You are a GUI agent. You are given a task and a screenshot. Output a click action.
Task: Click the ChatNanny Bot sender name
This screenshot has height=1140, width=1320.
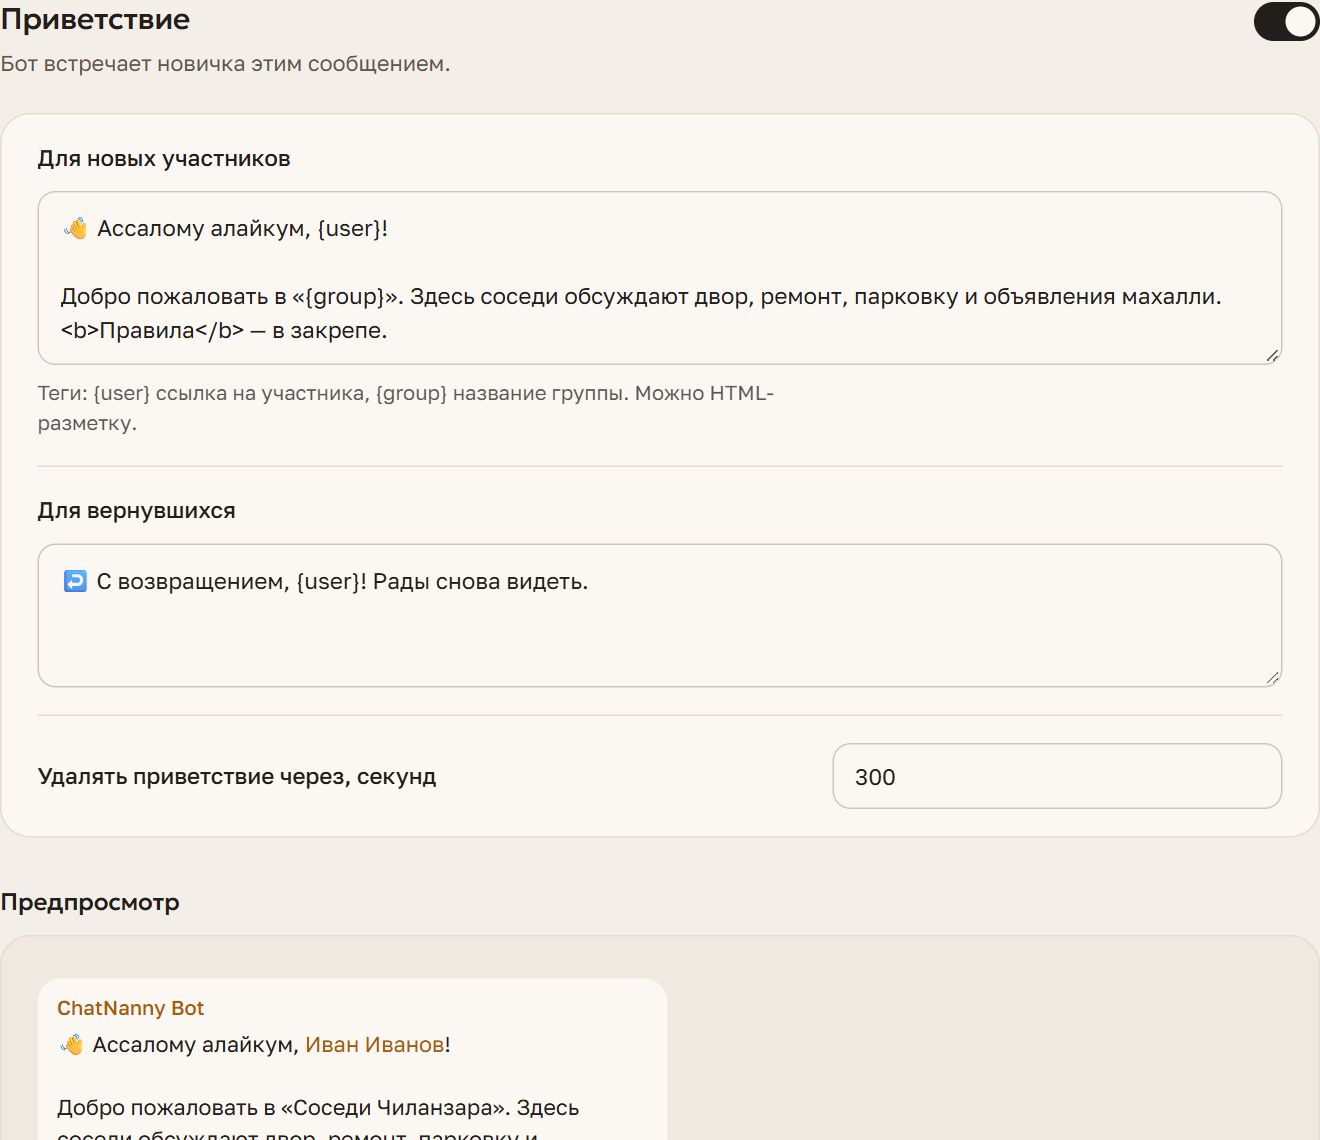[x=130, y=1008]
